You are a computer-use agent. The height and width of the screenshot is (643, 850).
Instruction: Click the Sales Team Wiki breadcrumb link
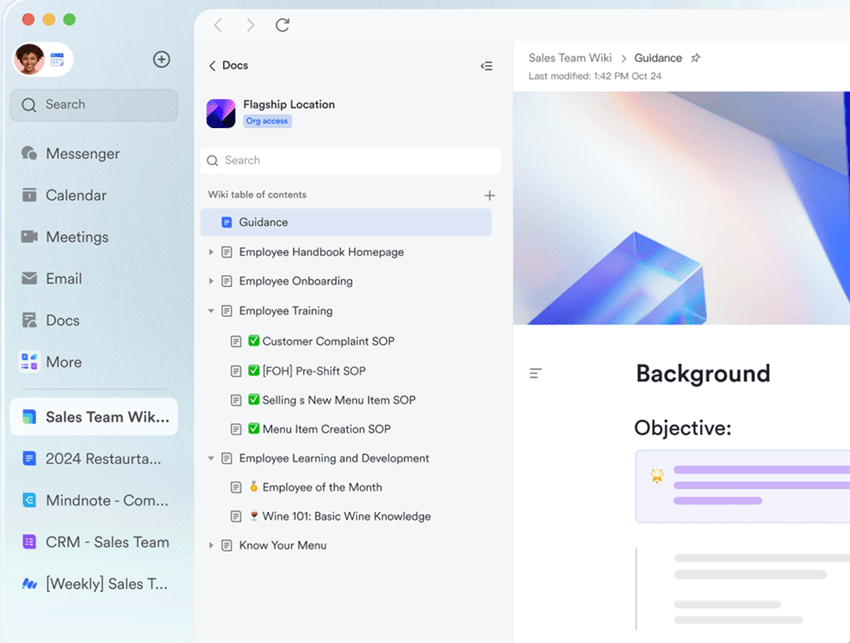[570, 58]
